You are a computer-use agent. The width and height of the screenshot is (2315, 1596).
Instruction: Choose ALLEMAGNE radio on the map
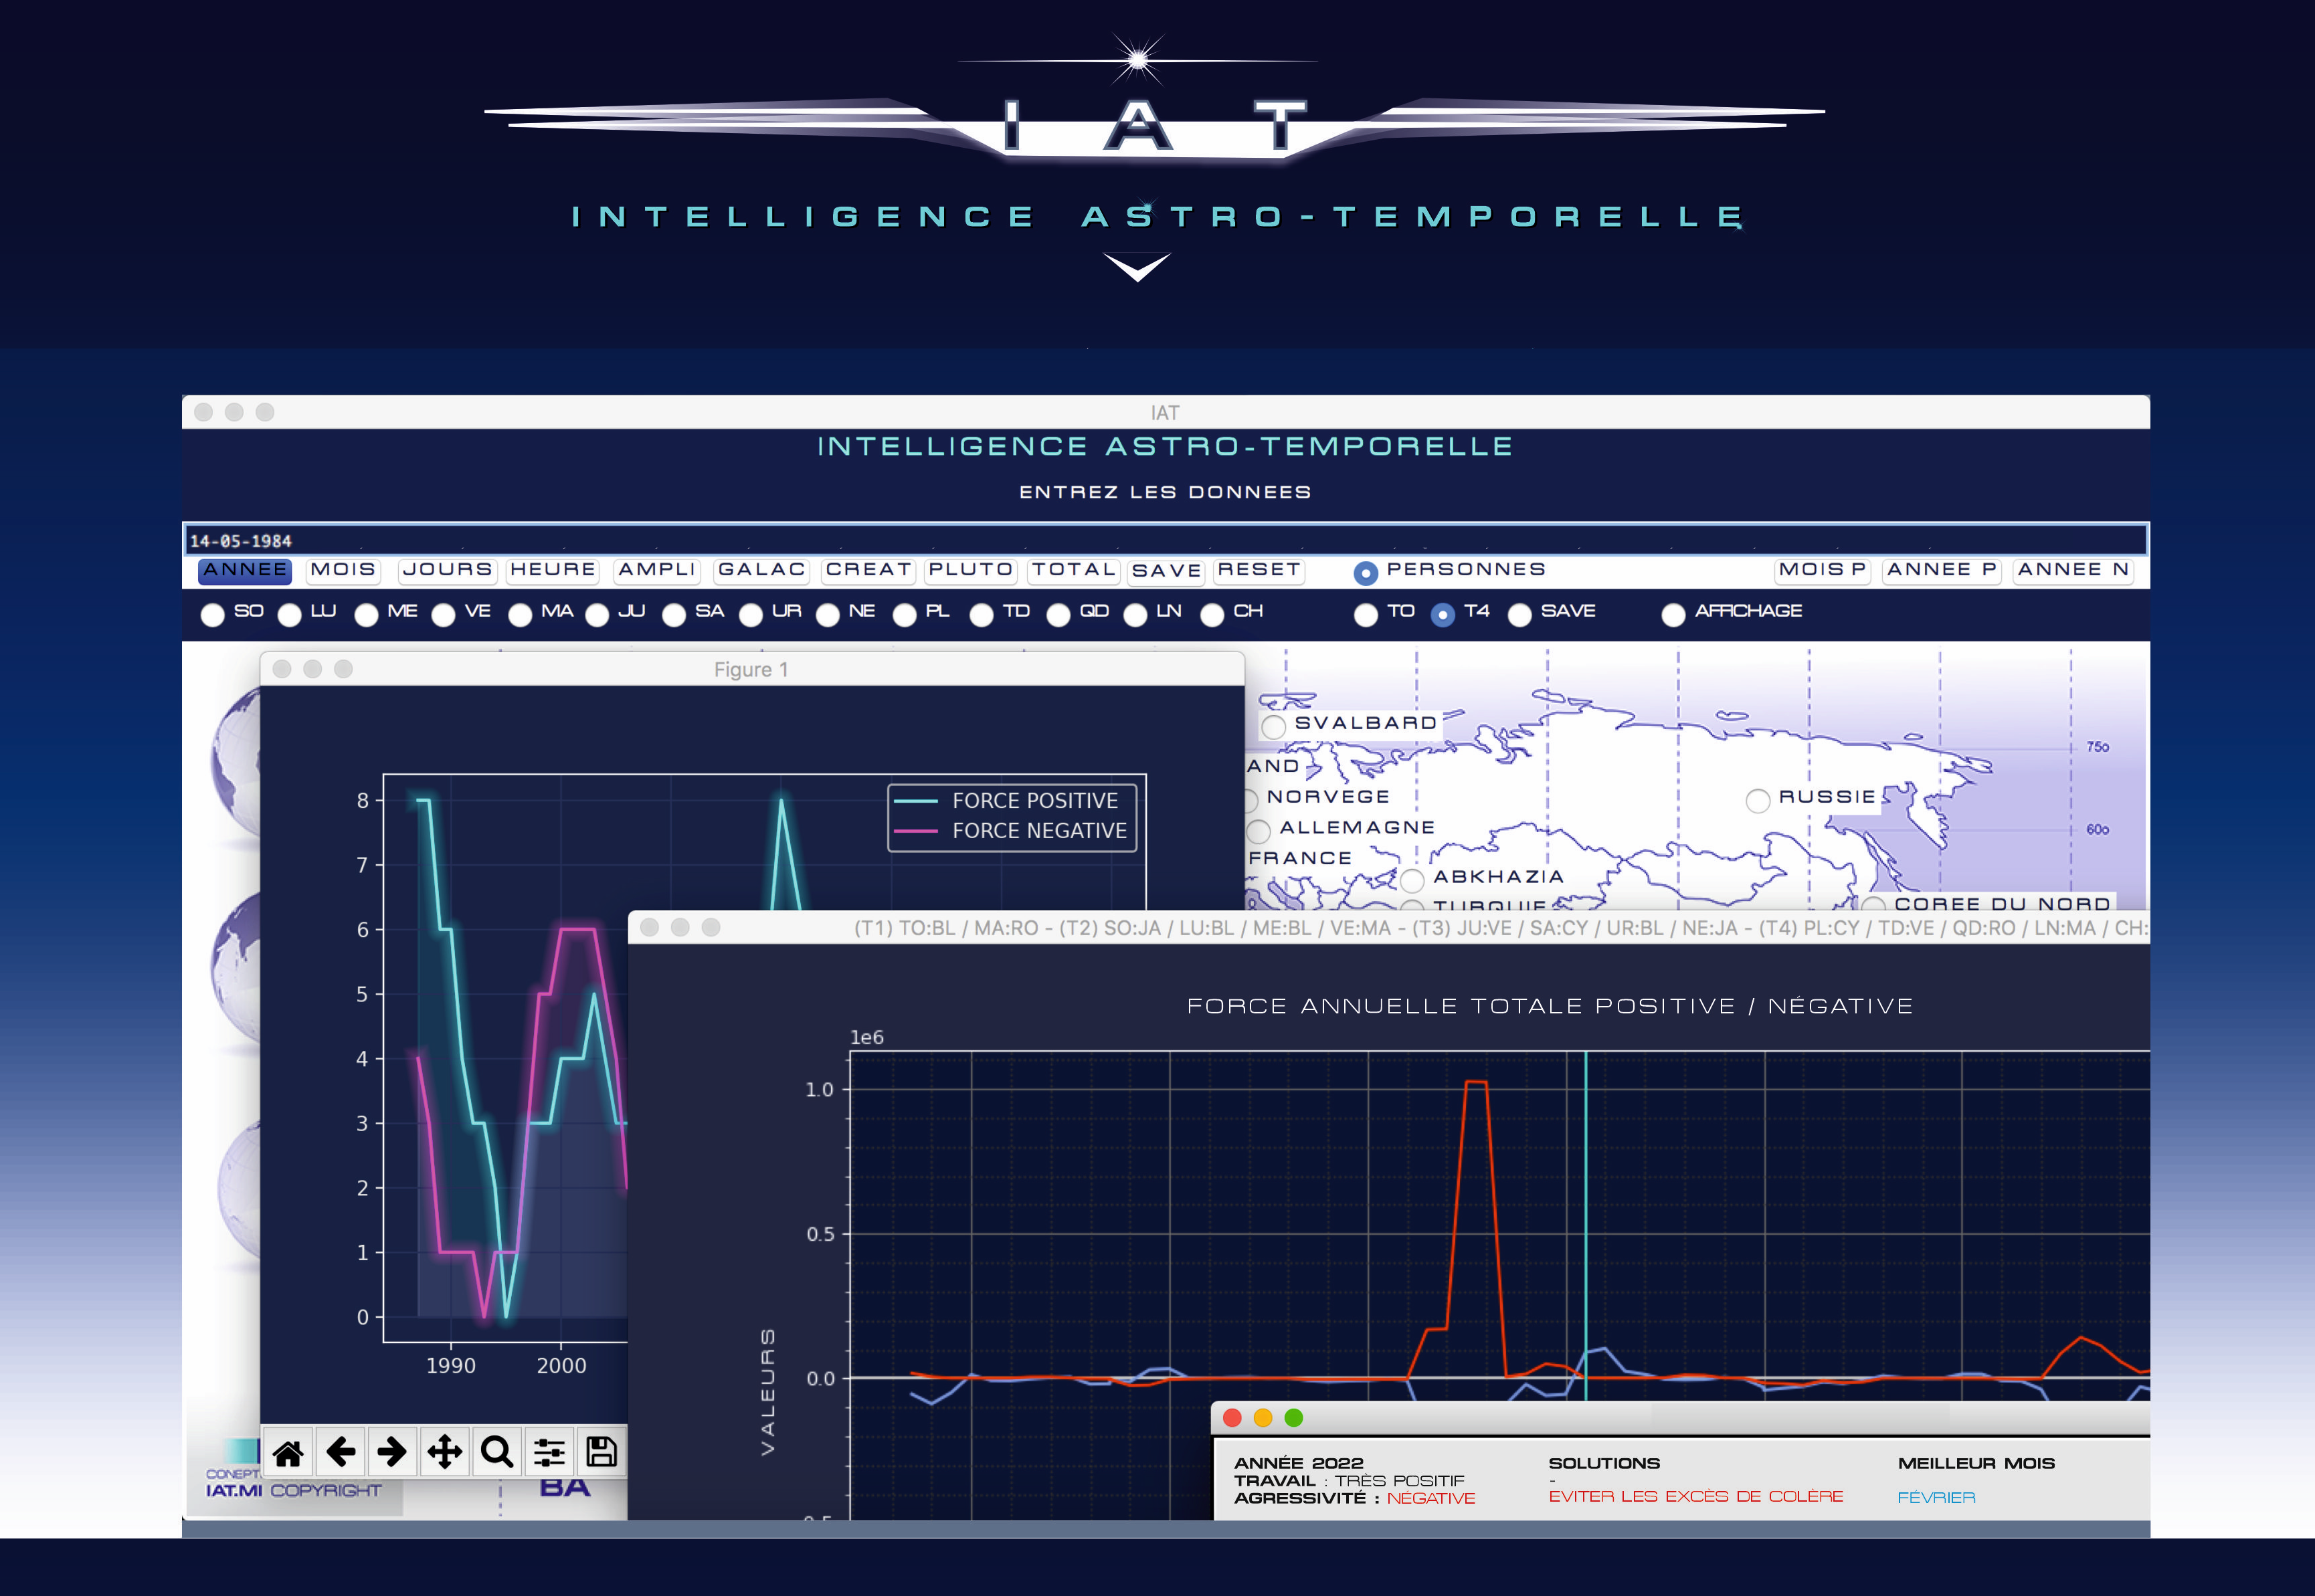coord(1259,831)
